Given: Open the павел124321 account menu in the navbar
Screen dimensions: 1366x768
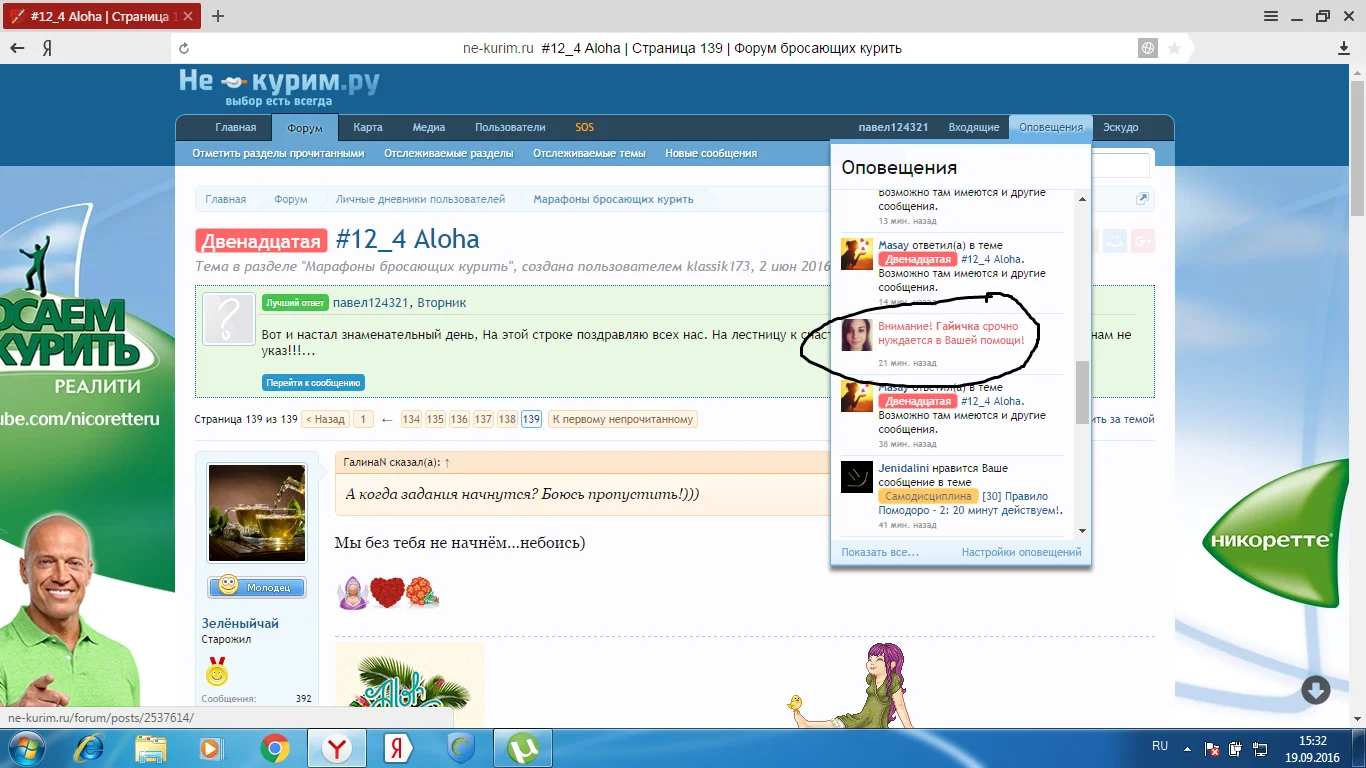Looking at the screenshot, I should pos(893,128).
